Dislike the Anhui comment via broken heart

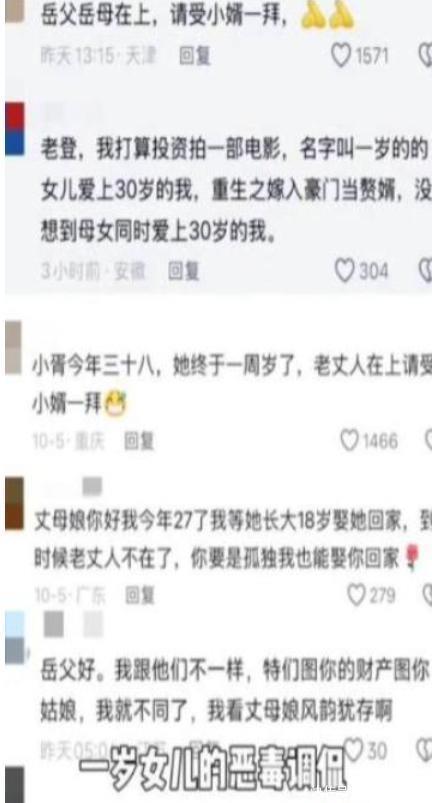[427, 270]
